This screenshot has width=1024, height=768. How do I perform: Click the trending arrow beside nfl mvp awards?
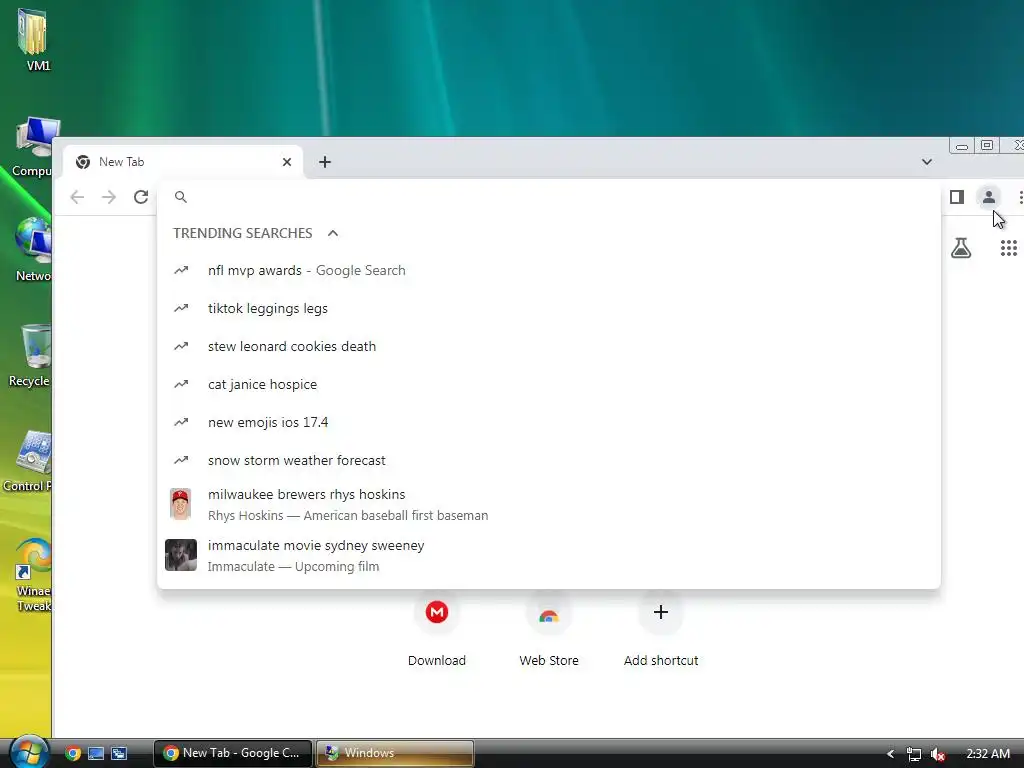pyautogui.click(x=181, y=270)
